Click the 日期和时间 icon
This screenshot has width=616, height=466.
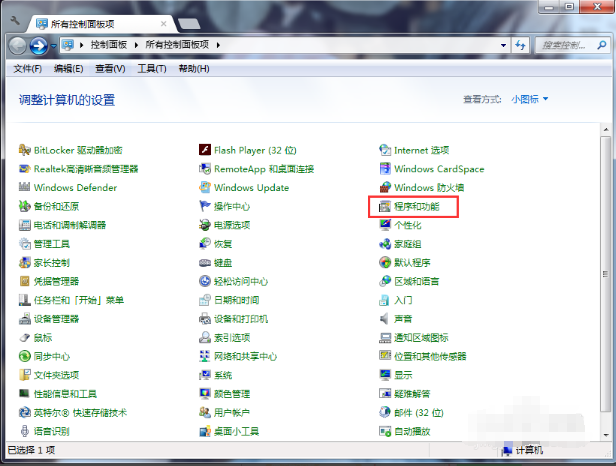(205, 300)
